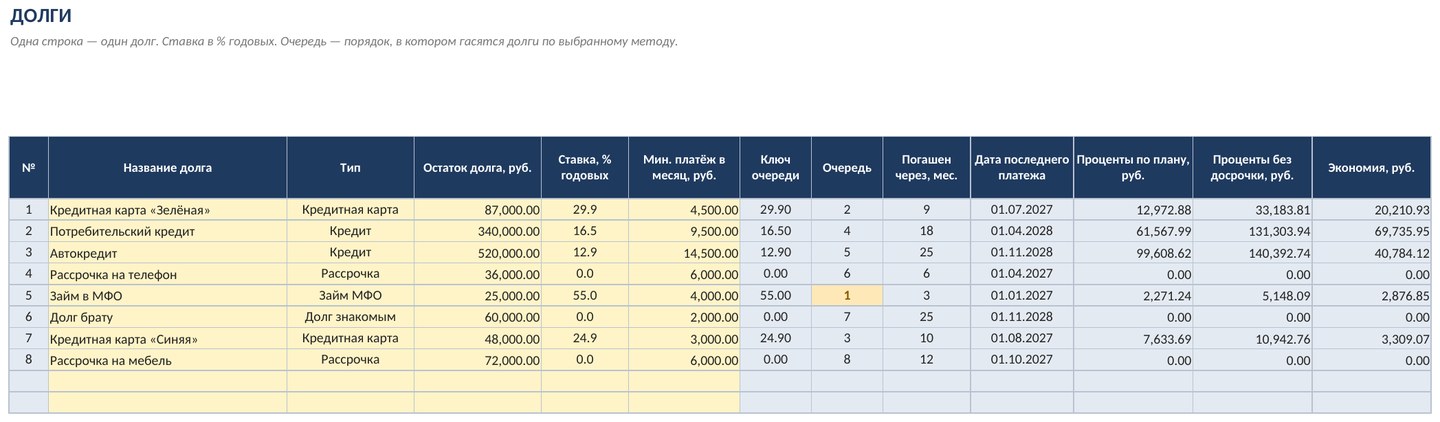
Task: Click the savings value 40,784.12
Action: pyautogui.click(x=1371, y=252)
